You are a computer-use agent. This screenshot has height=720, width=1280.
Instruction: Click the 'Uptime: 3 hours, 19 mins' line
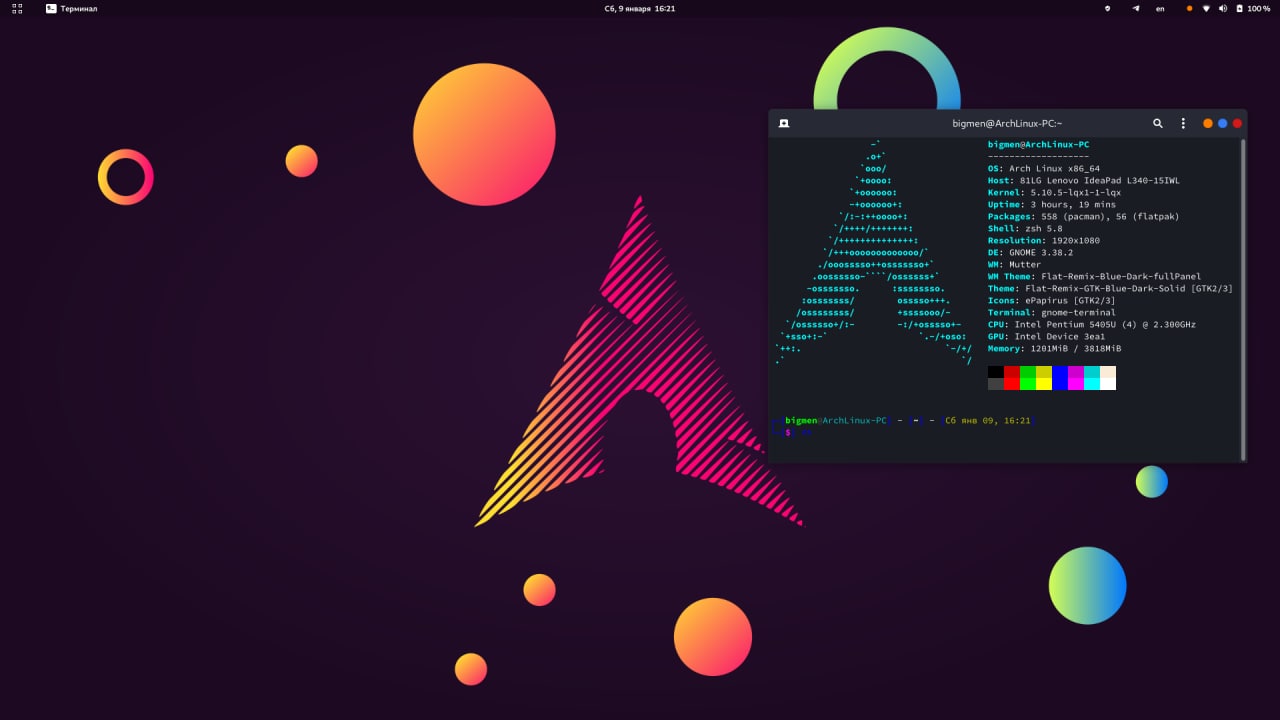click(x=1052, y=205)
